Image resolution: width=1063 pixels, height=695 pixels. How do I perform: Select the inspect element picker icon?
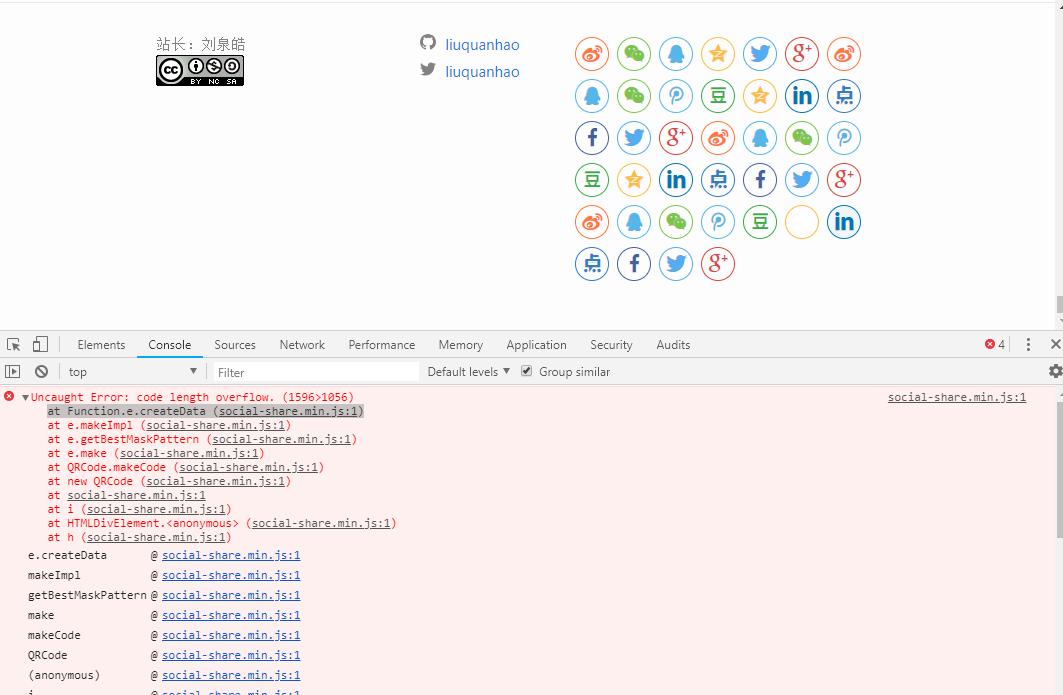[14, 344]
